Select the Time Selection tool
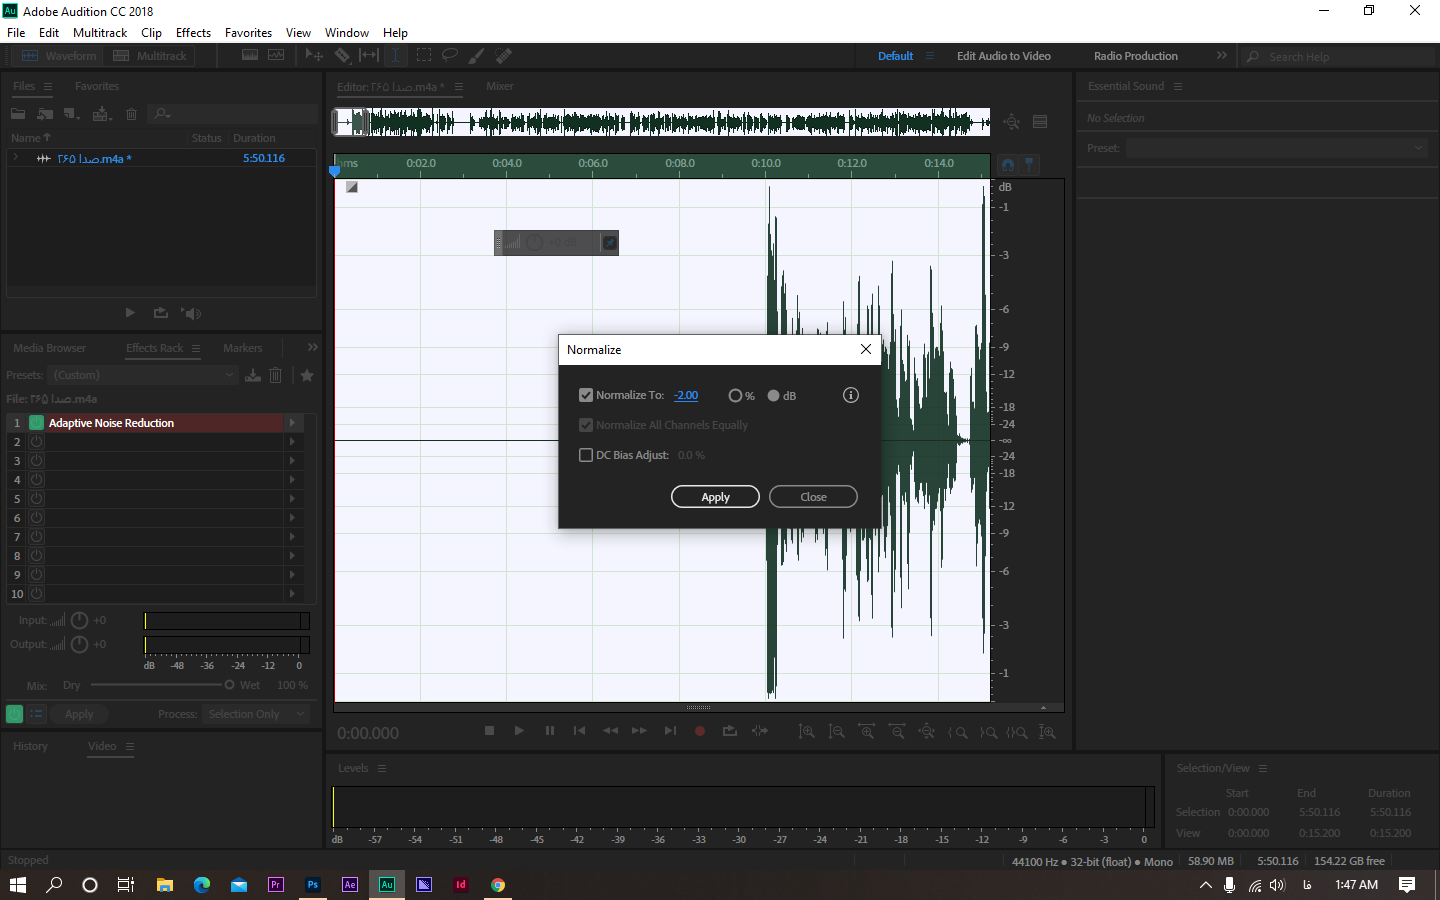 [396, 56]
